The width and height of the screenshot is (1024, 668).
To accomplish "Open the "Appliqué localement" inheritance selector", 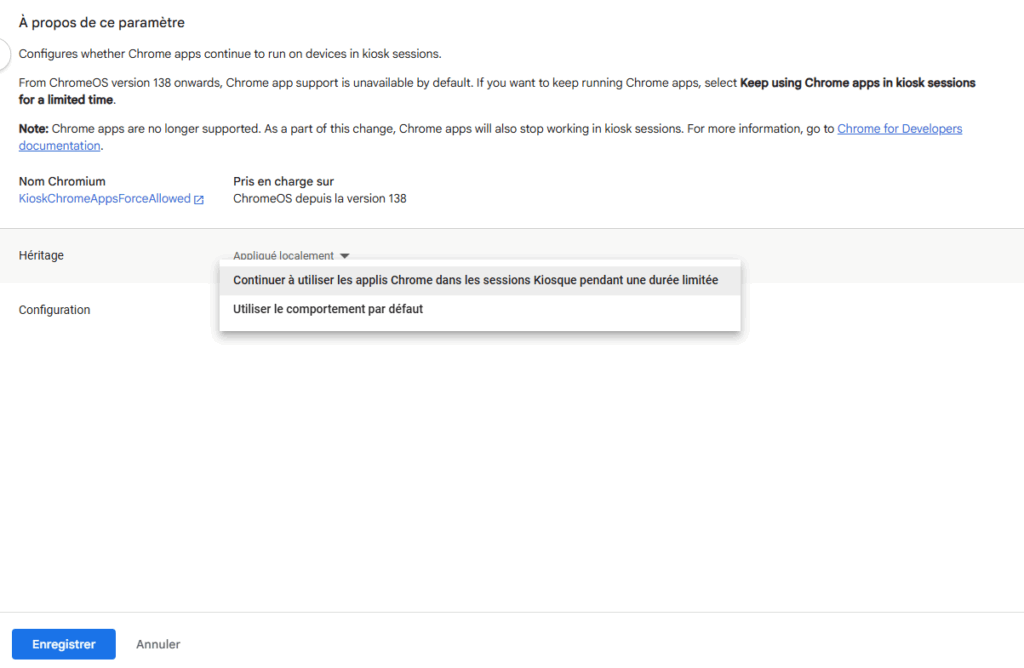I will point(284,256).
